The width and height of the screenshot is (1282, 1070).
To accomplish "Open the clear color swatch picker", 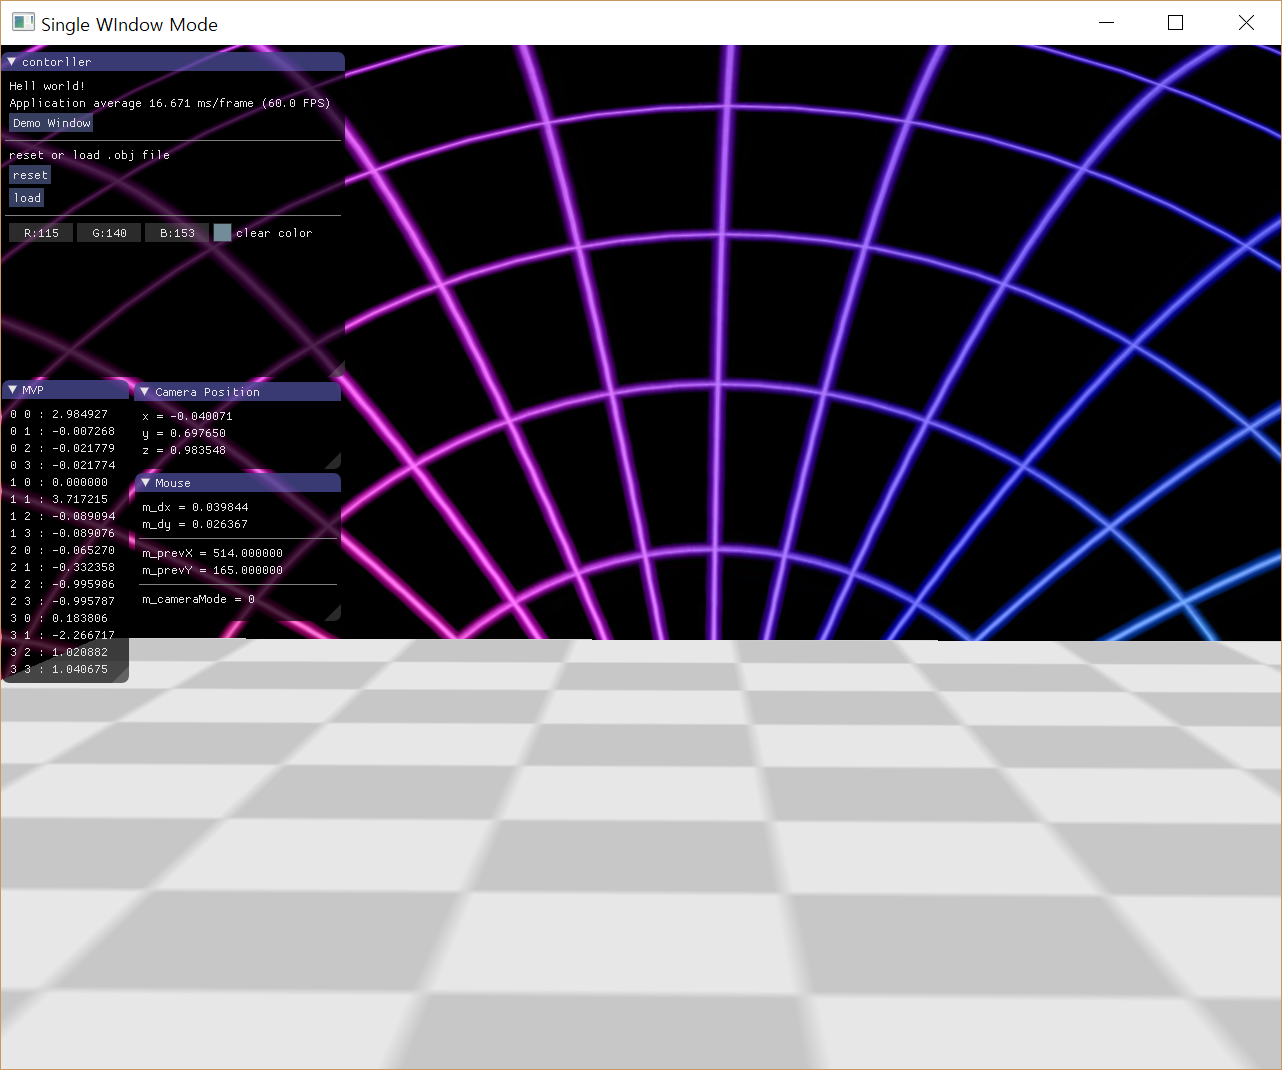I will tap(222, 233).
